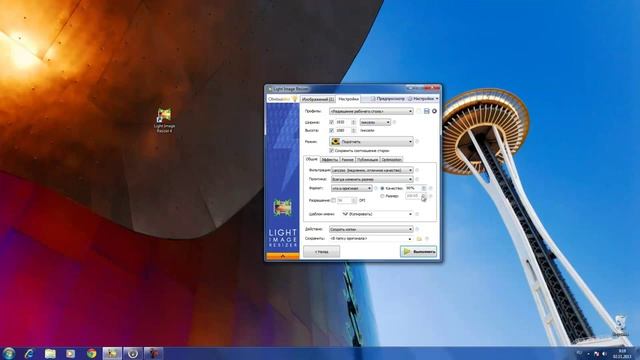Click the help icon beside Политика
Viewport: 640px width, 360px height.
coord(417,179)
